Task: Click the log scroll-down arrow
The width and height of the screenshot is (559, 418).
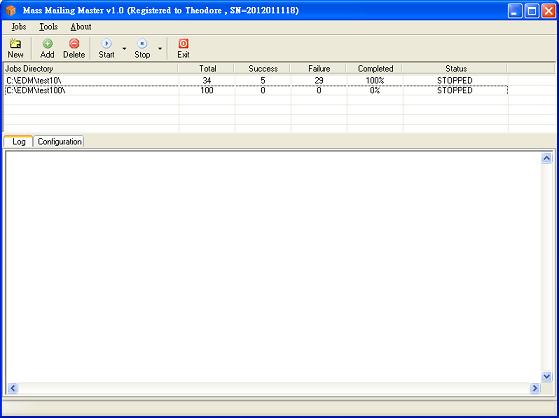Action: (x=546, y=376)
